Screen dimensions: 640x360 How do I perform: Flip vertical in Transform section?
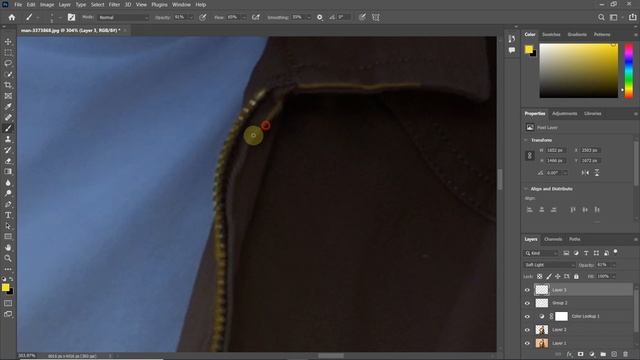[597, 173]
